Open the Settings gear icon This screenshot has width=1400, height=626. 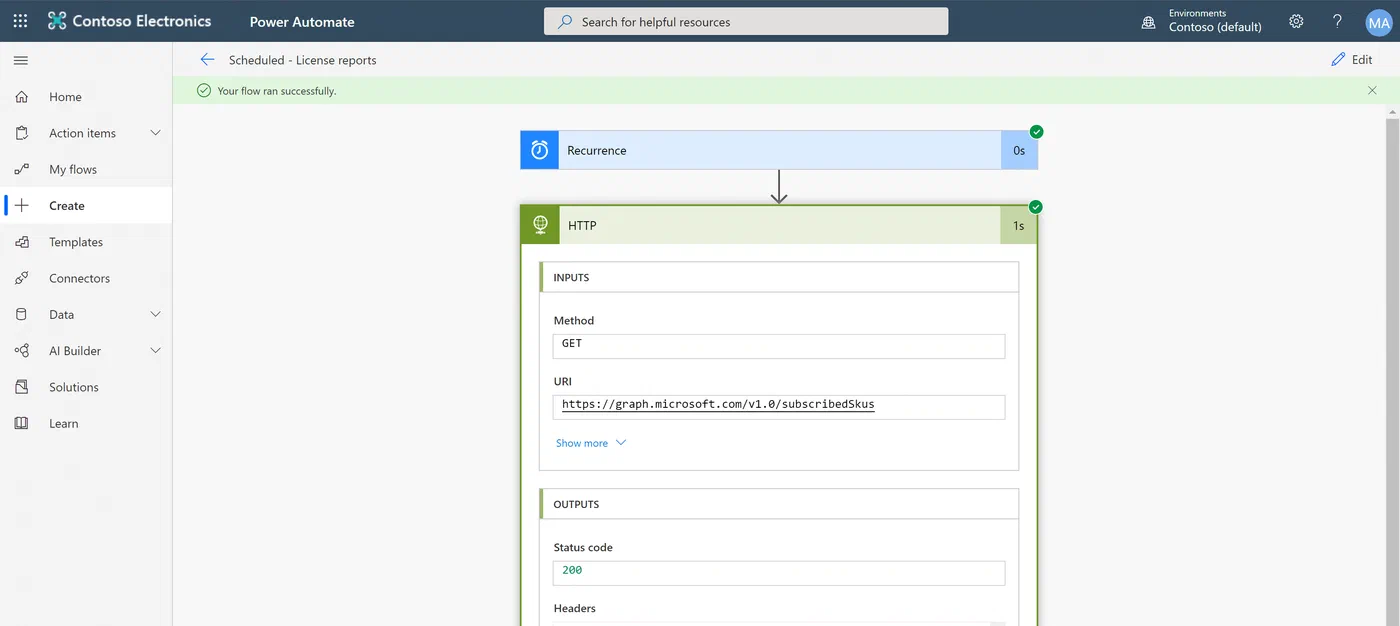pyautogui.click(x=1296, y=21)
